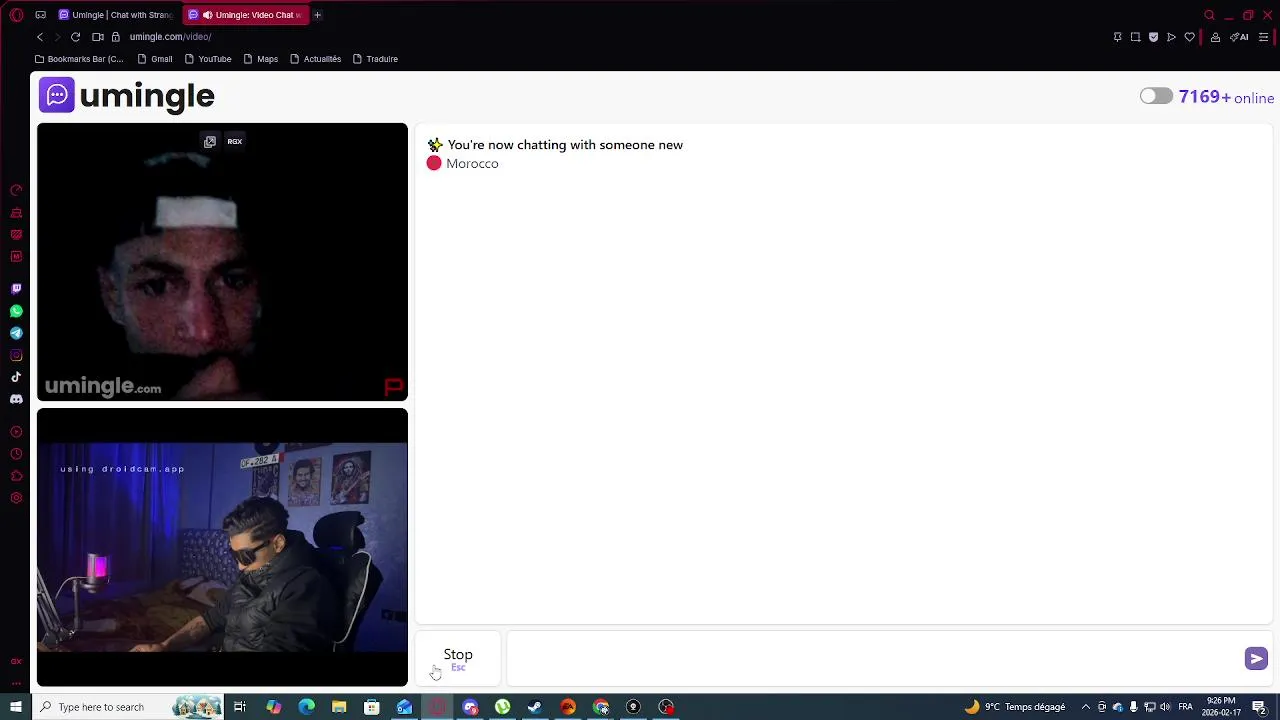
Task: Open the Gmail bookmark
Action: [155, 59]
